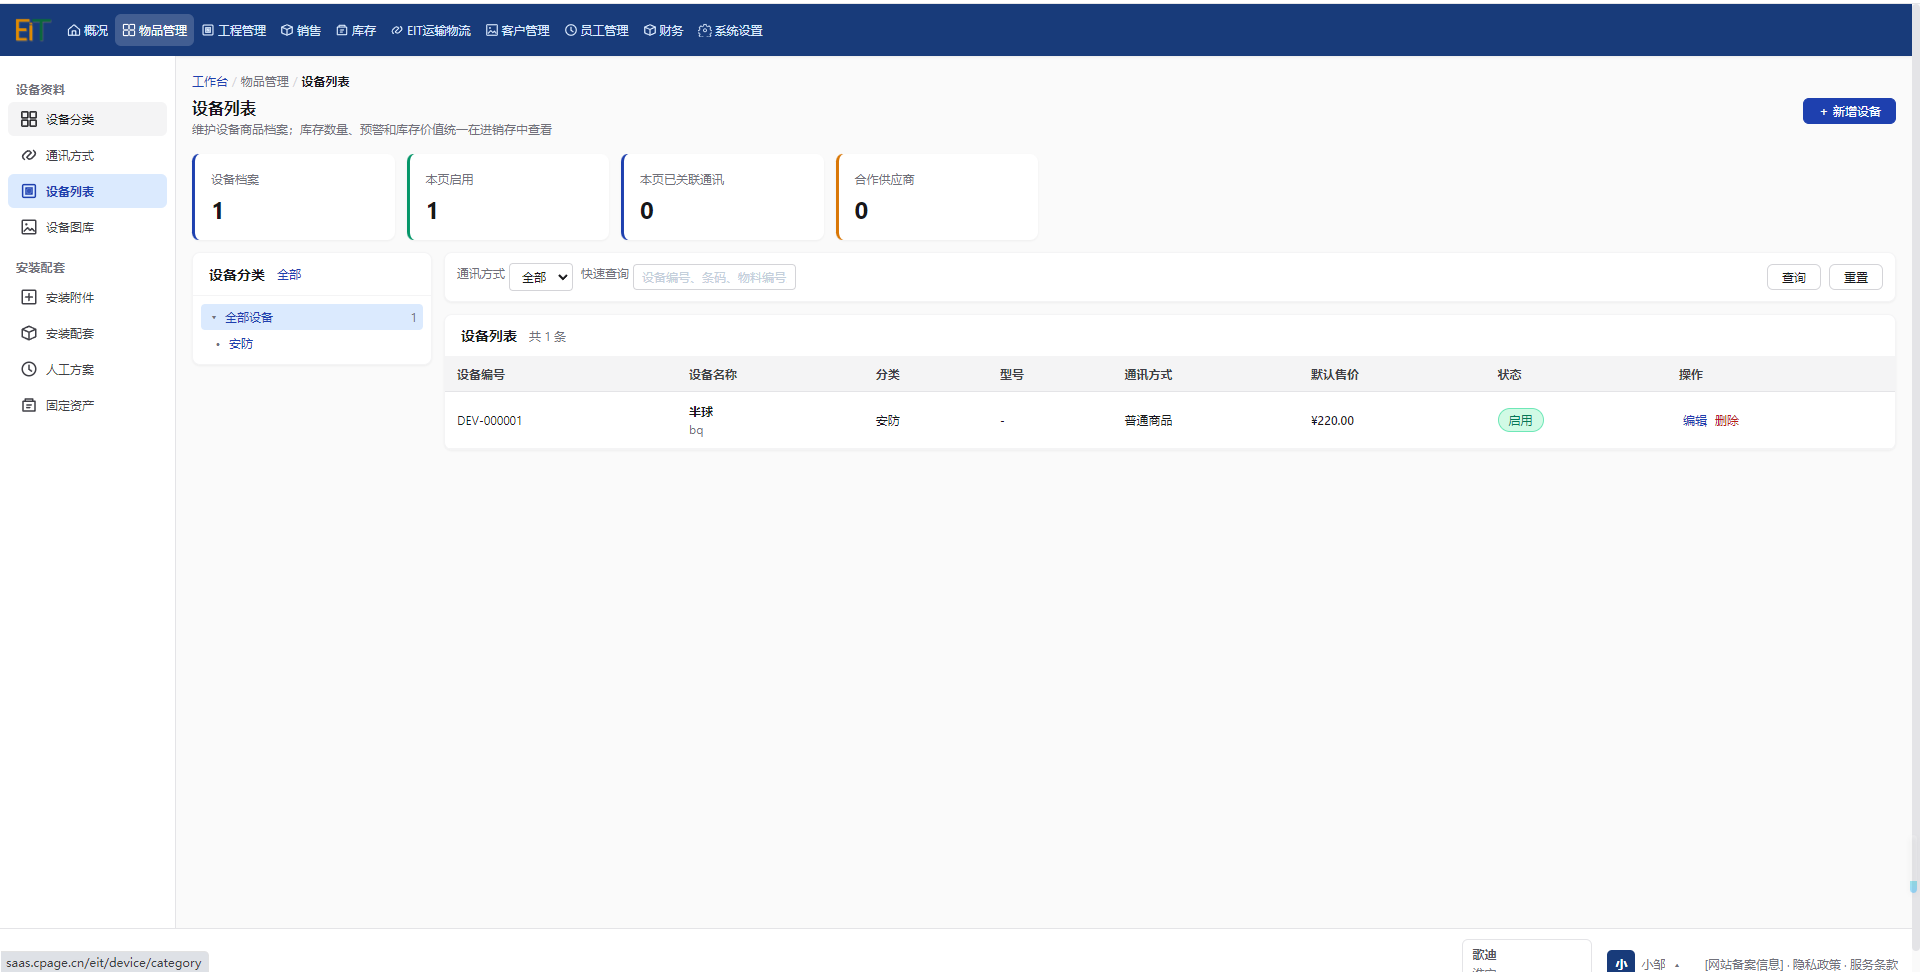Open the 销售 menu
Screen dimensions: 1920x972
coord(301,30)
